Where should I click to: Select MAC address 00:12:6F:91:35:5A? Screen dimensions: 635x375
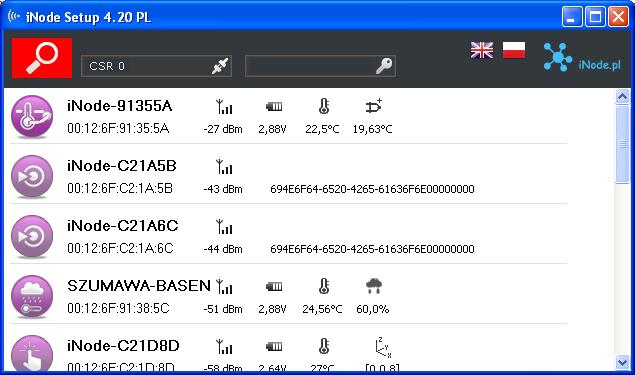pos(118,128)
